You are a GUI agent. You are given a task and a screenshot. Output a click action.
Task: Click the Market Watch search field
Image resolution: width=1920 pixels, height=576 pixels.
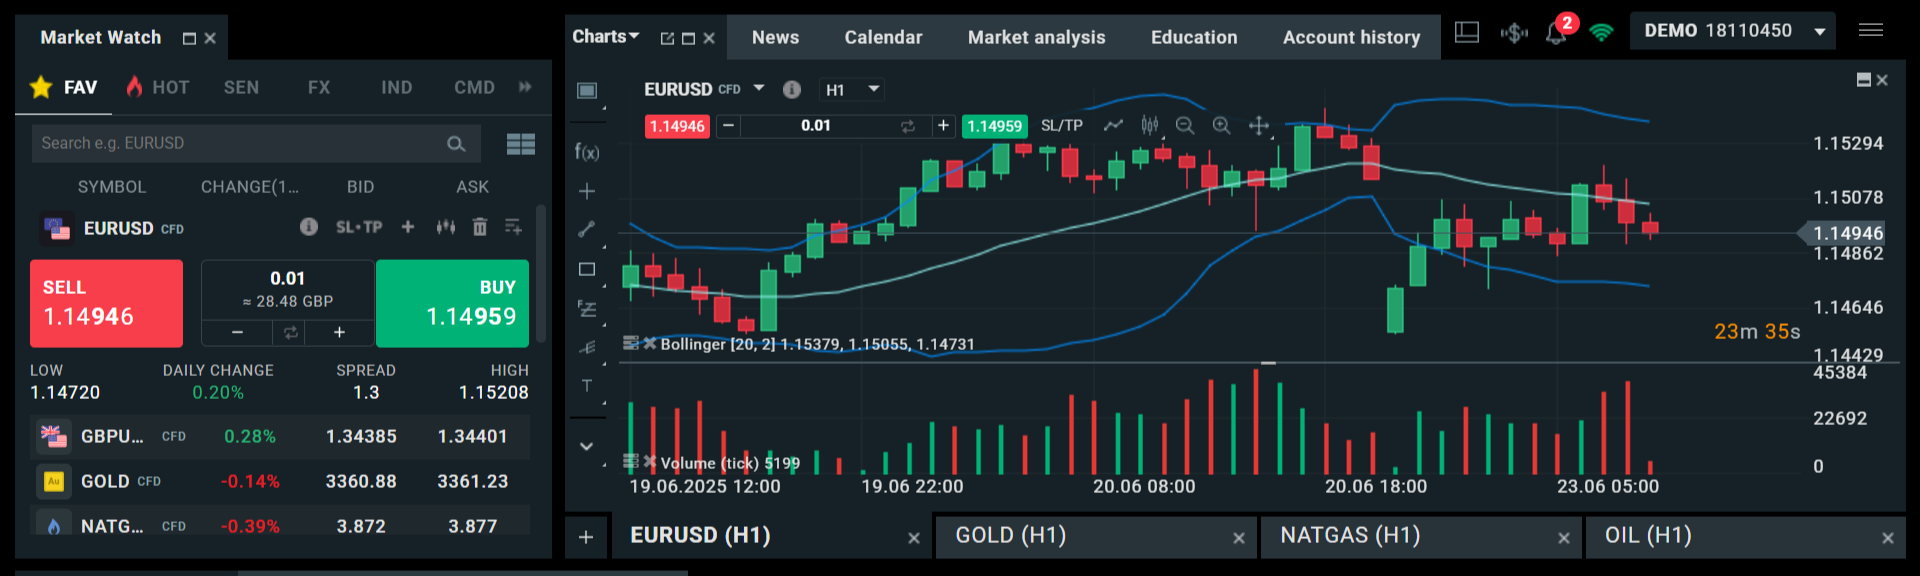(256, 144)
